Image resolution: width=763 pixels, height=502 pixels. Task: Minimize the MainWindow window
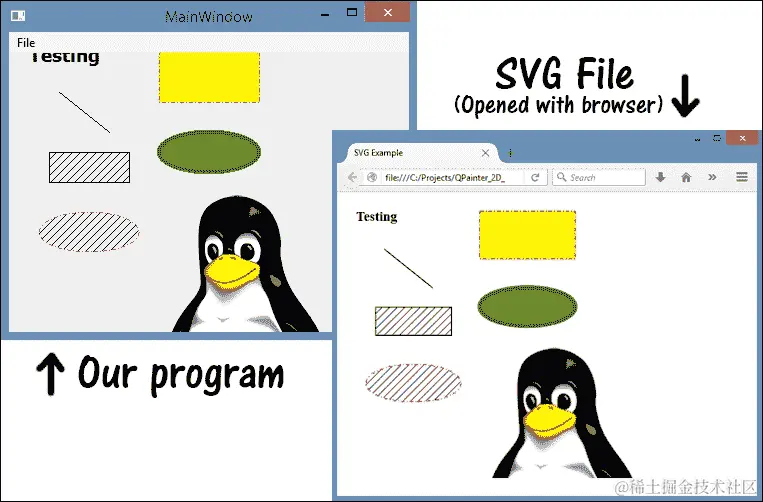326,15
